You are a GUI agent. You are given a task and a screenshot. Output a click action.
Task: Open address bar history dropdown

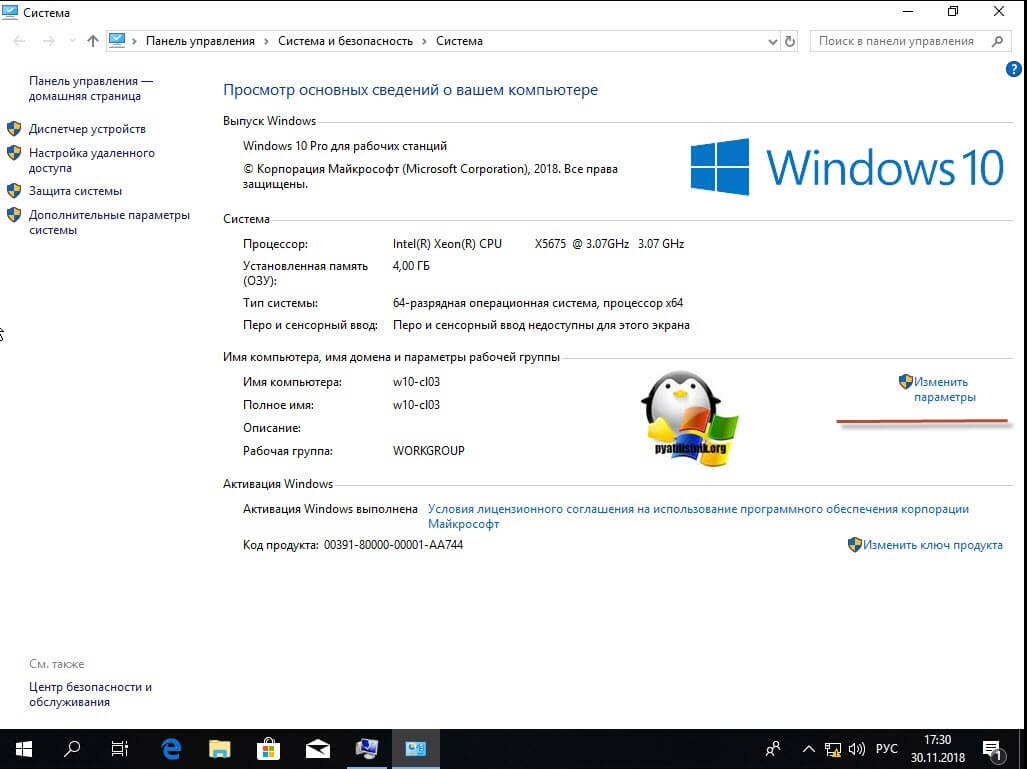click(x=772, y=41)
